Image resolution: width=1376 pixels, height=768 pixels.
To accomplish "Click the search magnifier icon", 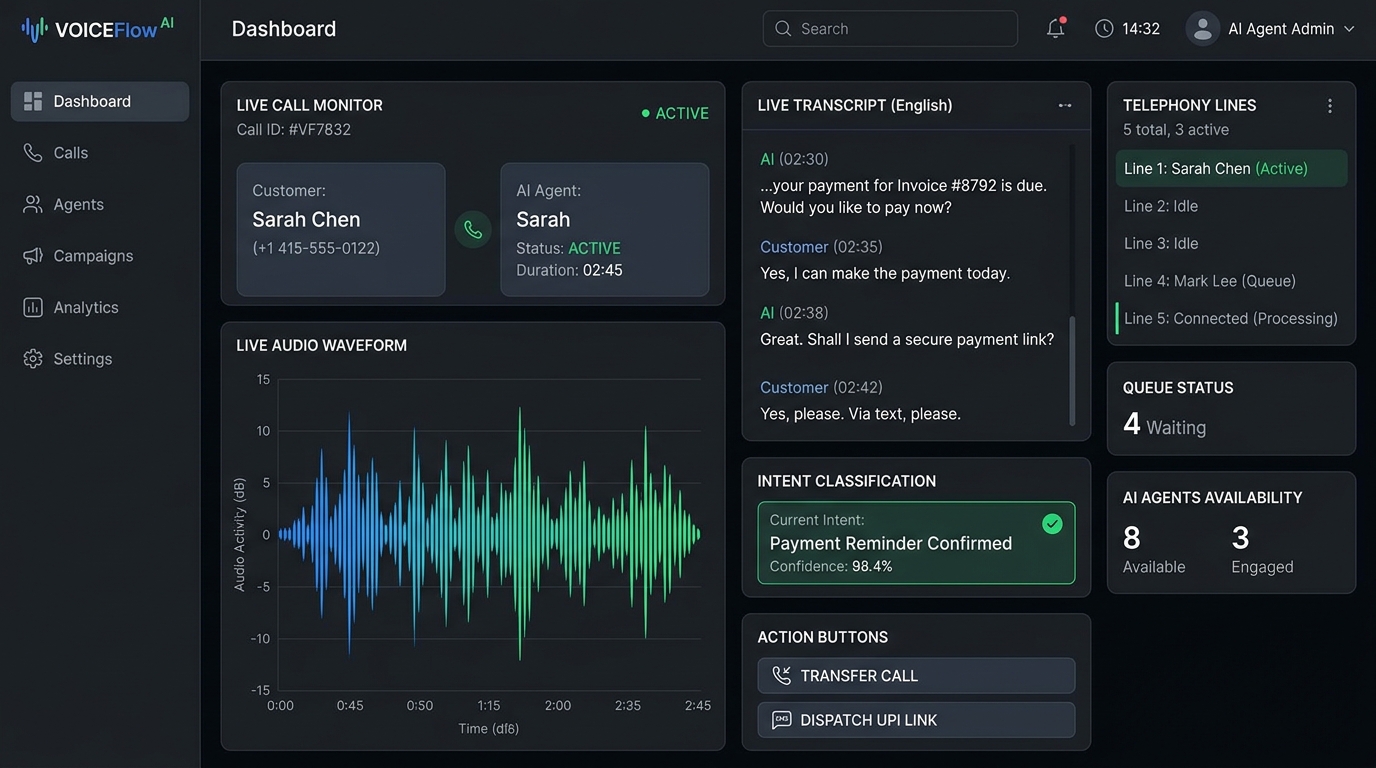I will [x=783, y=29].
